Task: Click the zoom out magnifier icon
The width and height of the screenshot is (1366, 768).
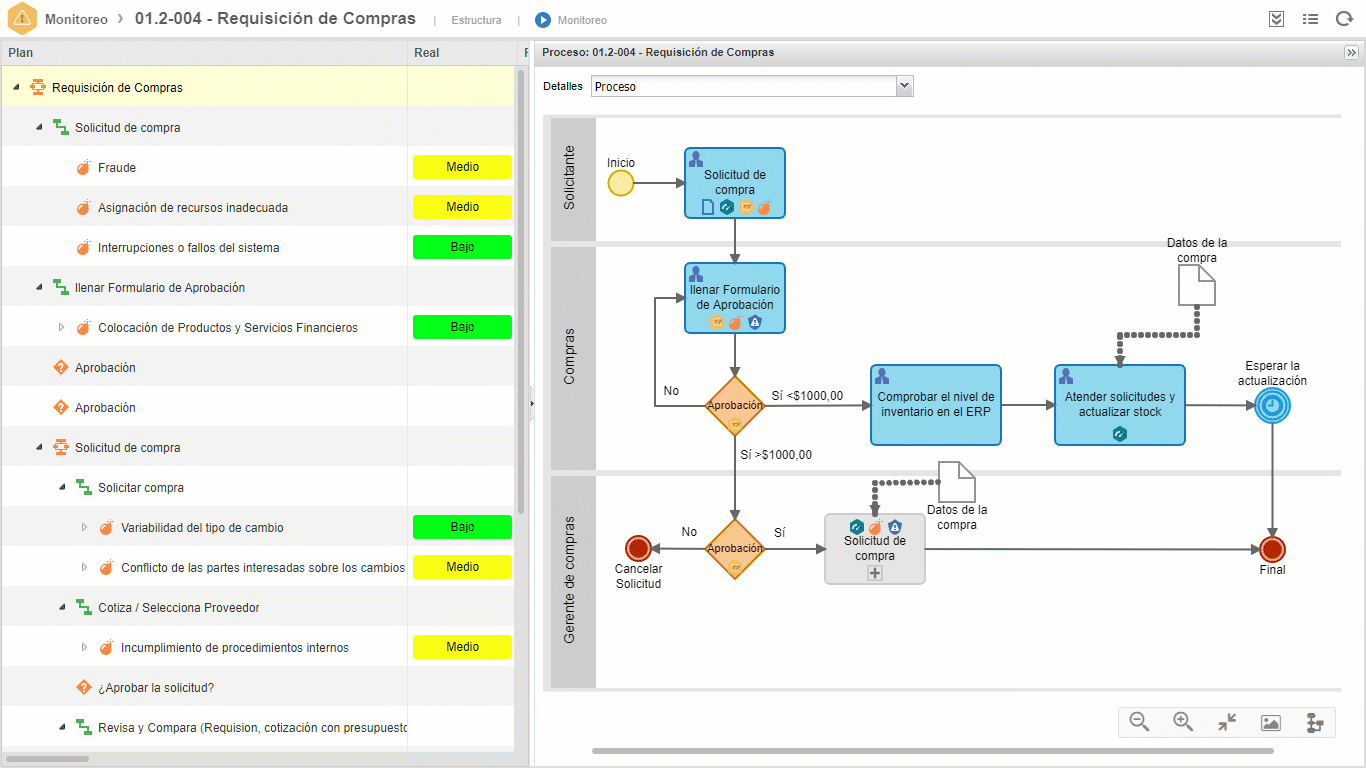Action: [x=1139, y=722]
